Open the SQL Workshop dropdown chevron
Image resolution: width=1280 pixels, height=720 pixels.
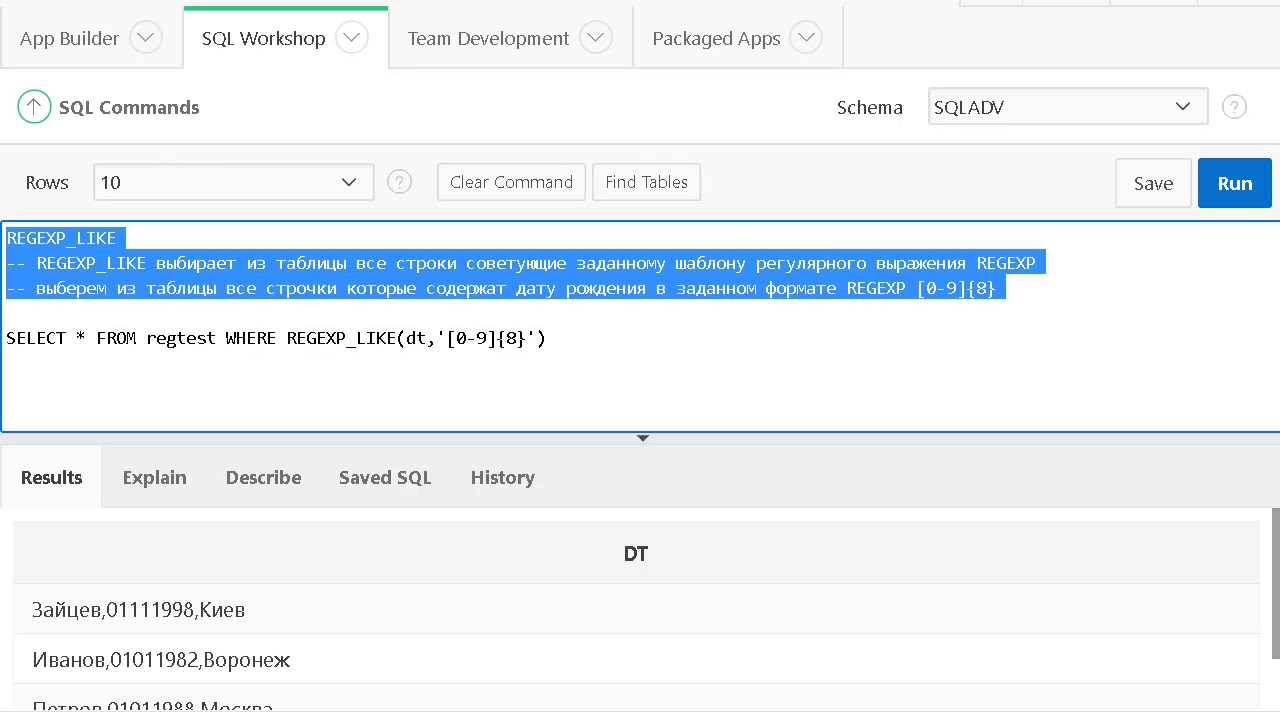pos(352,38)
